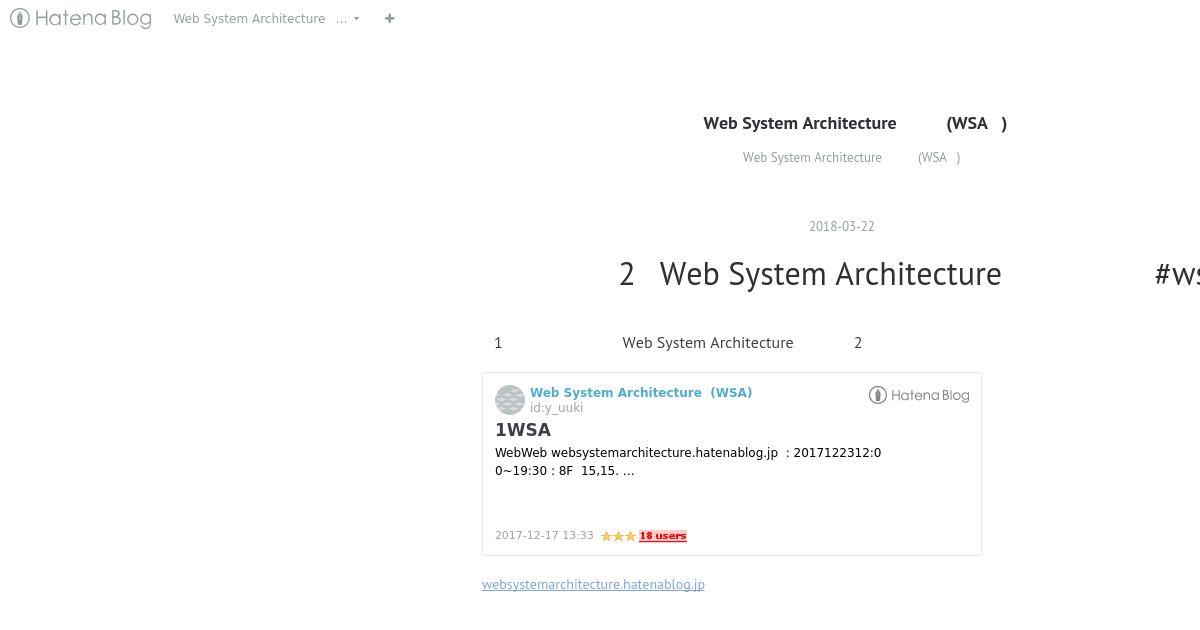Open the bold Web System Architecture (WSA) blog title
The height and width of the screenshot is (630, 1200).
(x=855, y=123)
